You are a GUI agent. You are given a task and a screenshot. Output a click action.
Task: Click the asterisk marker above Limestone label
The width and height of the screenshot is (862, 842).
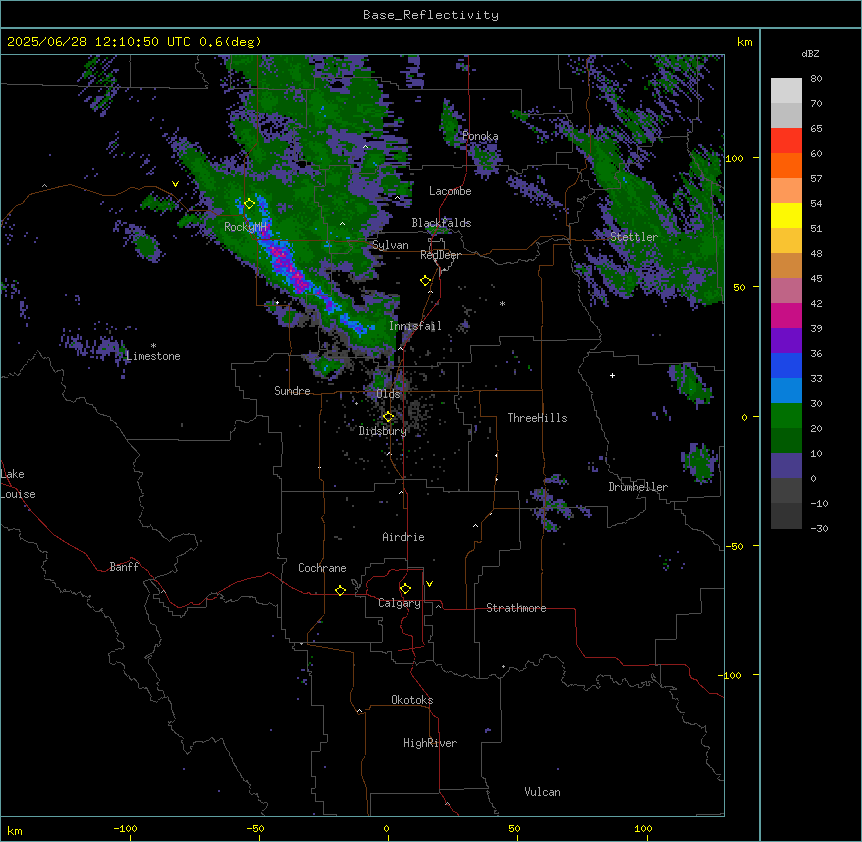click(x=153, y=346)
